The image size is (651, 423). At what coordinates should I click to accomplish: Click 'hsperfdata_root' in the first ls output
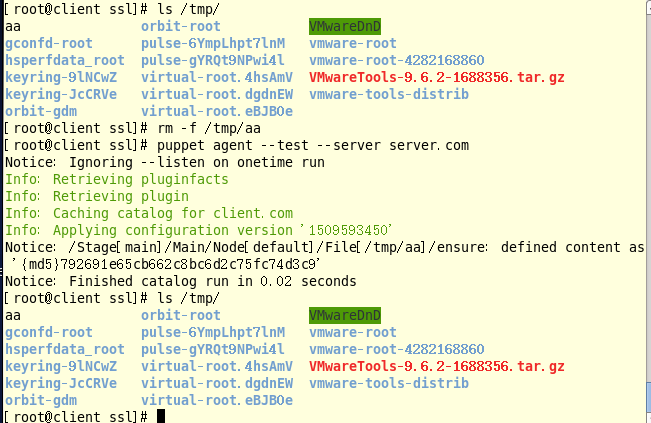[65, 61]
